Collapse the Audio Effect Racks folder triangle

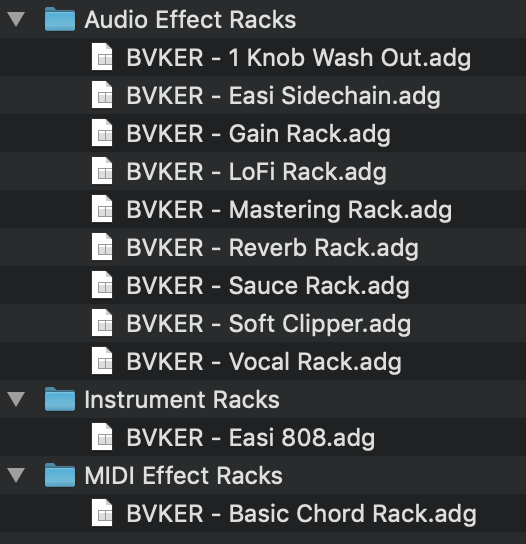pos(16,19)
